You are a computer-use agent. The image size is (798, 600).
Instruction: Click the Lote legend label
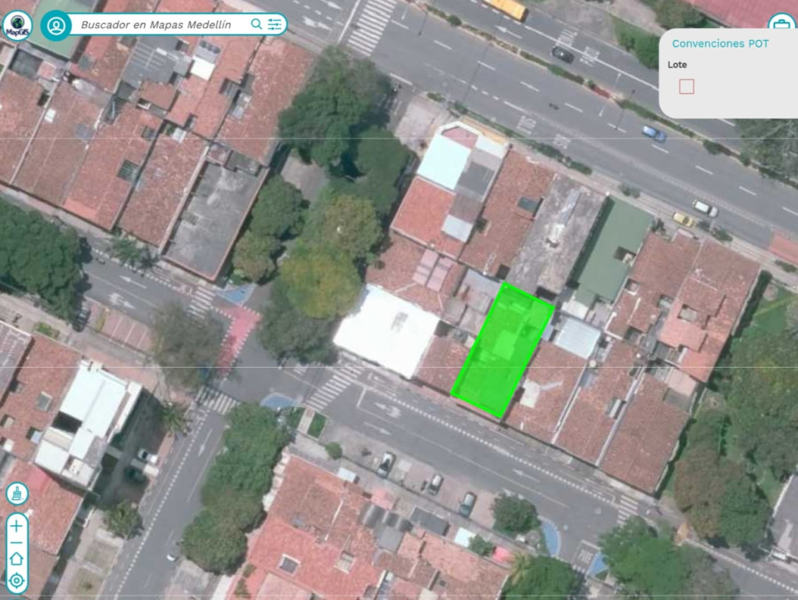pyautogui.click(x=677, y=65)
